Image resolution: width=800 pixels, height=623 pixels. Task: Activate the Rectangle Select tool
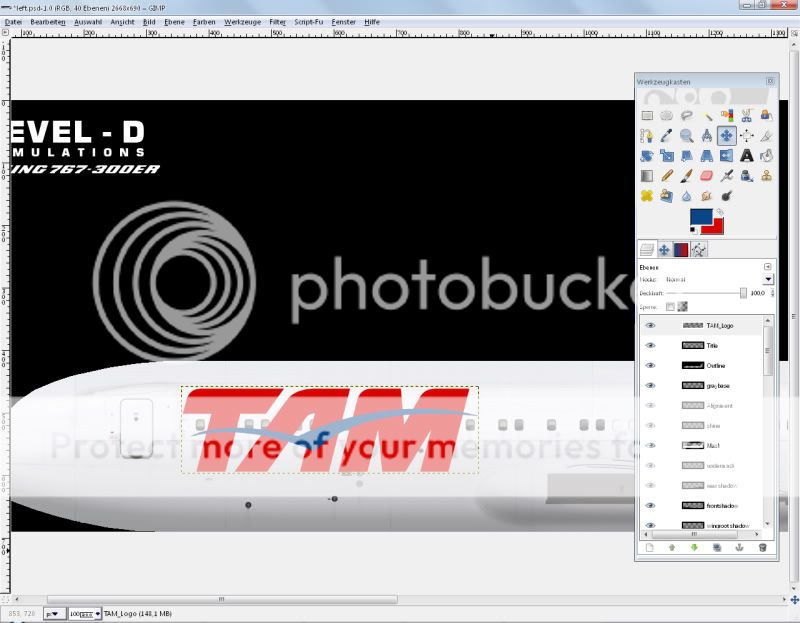(646, 116)
